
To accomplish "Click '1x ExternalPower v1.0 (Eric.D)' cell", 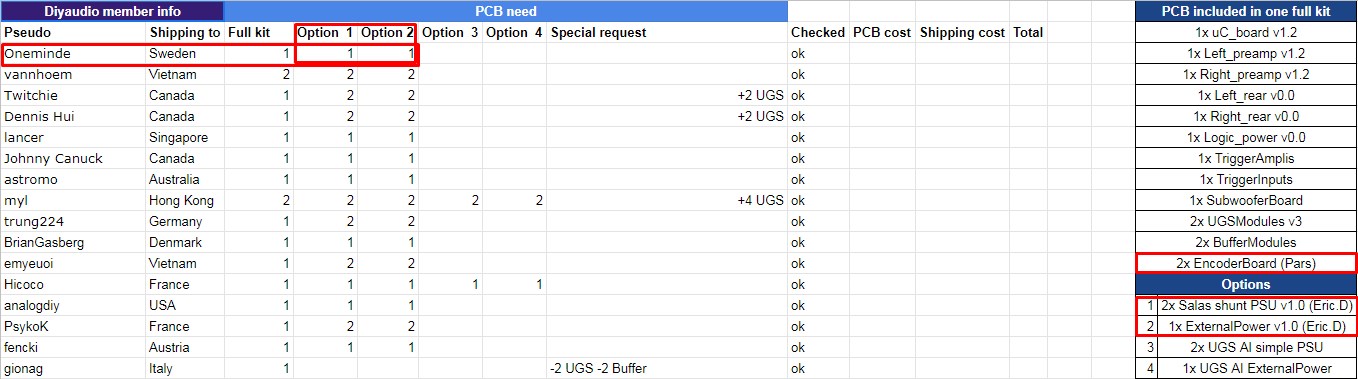I will [1257, 326].
